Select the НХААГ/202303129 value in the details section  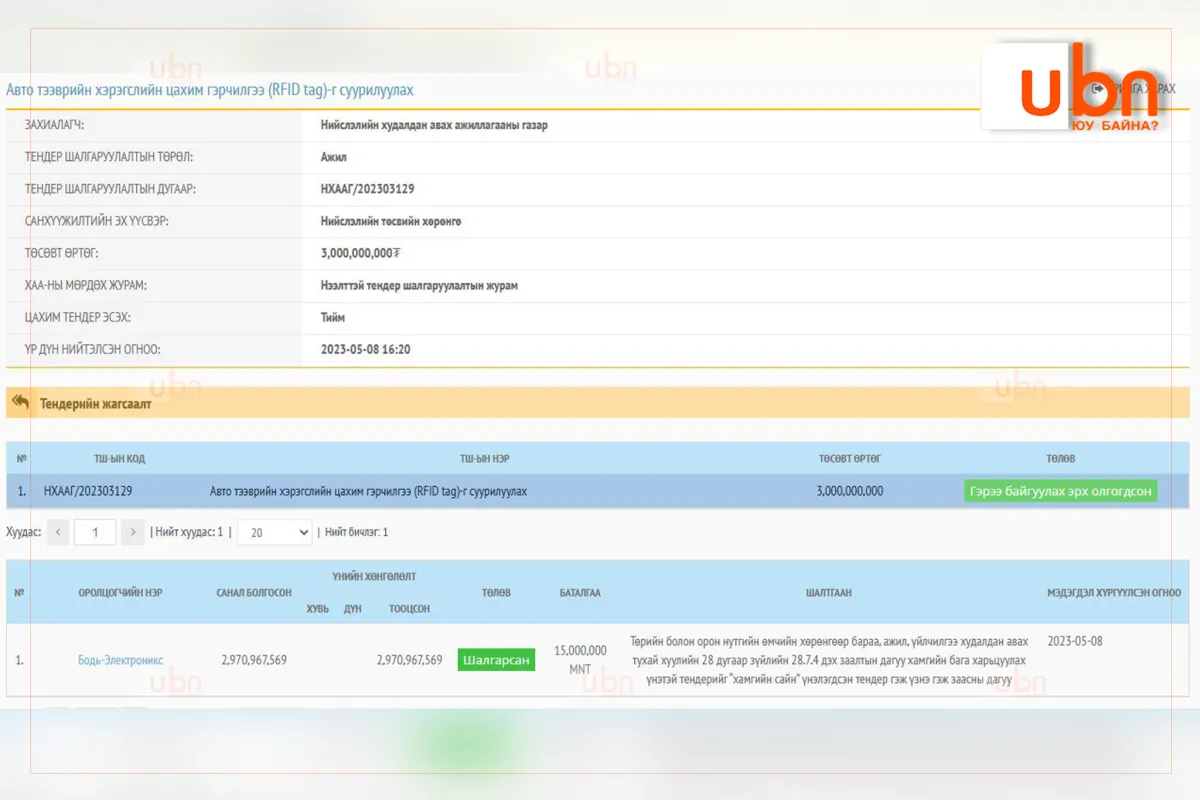(x=368, y=189)
